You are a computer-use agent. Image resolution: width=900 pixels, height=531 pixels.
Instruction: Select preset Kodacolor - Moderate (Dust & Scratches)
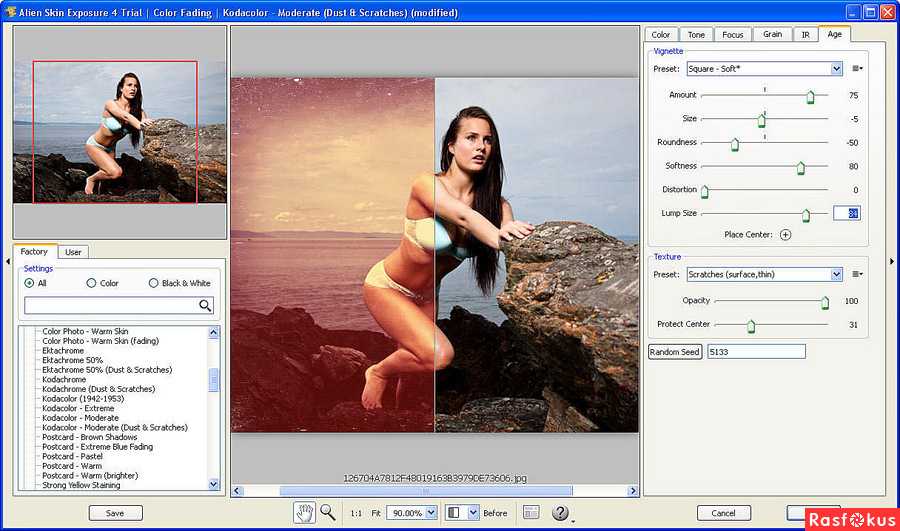(x=115, y=428)
